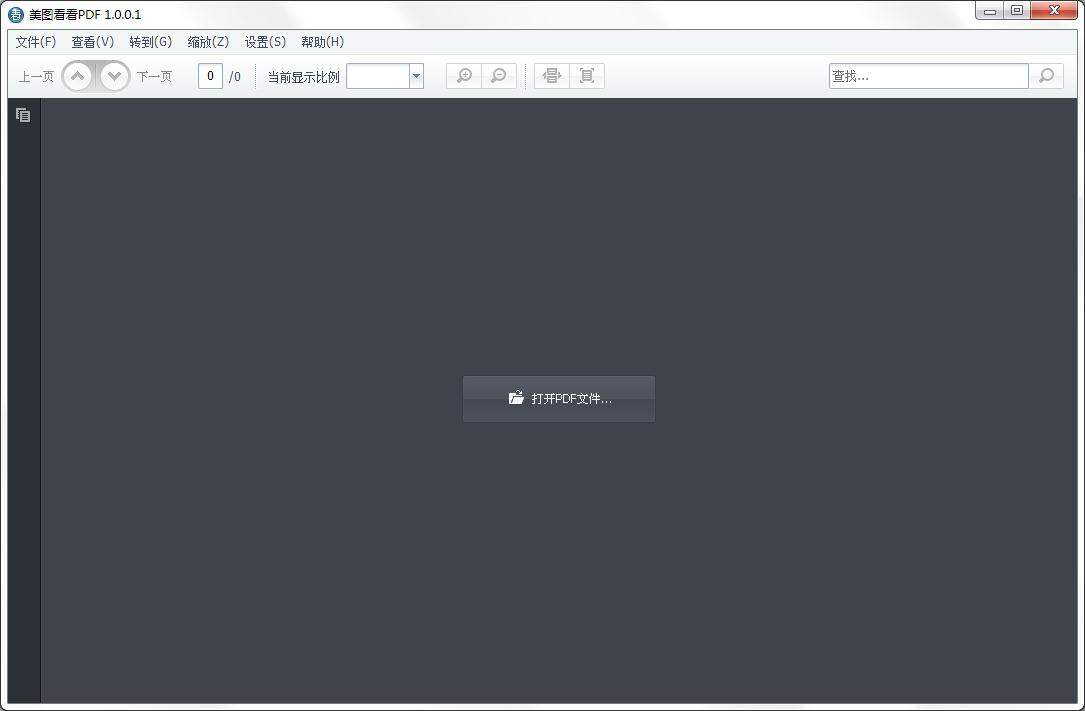Image resolution: width=1085 pixels, height=711 pixels.
Task: Click the 下一页 next page label
Action: (154, 75)
